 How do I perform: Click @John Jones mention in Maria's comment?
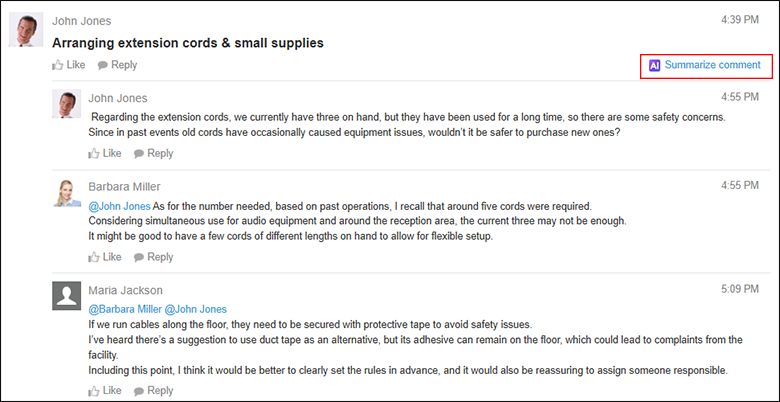(195, 309)
